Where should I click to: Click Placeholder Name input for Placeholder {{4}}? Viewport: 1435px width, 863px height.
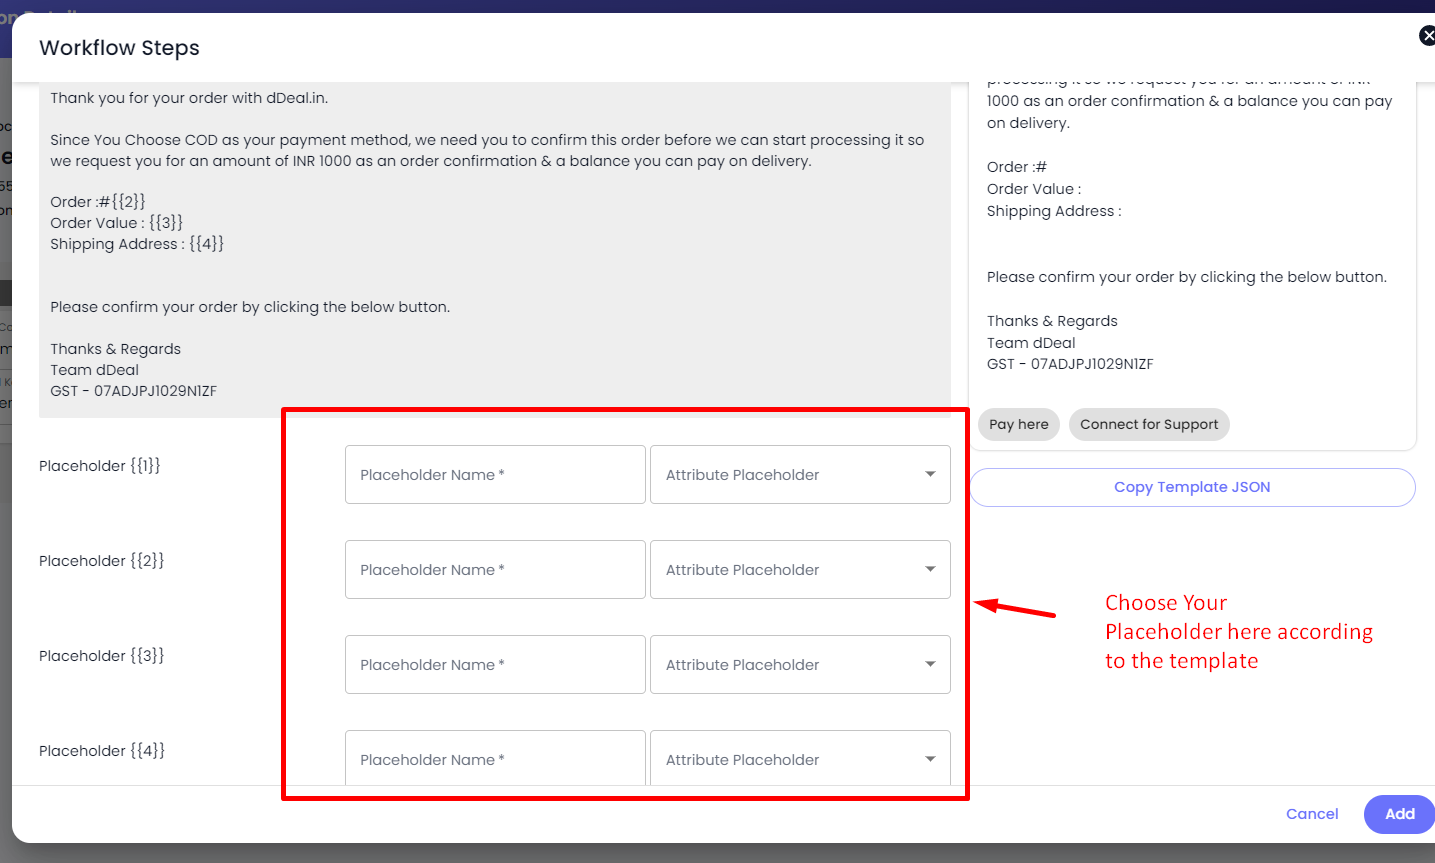(x=495, y=759)
